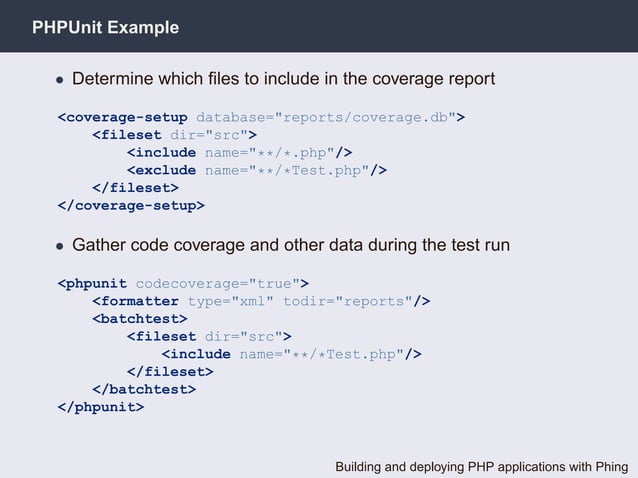
Task: Click the opening <batchtest> tag
Action: coord(140,319)
